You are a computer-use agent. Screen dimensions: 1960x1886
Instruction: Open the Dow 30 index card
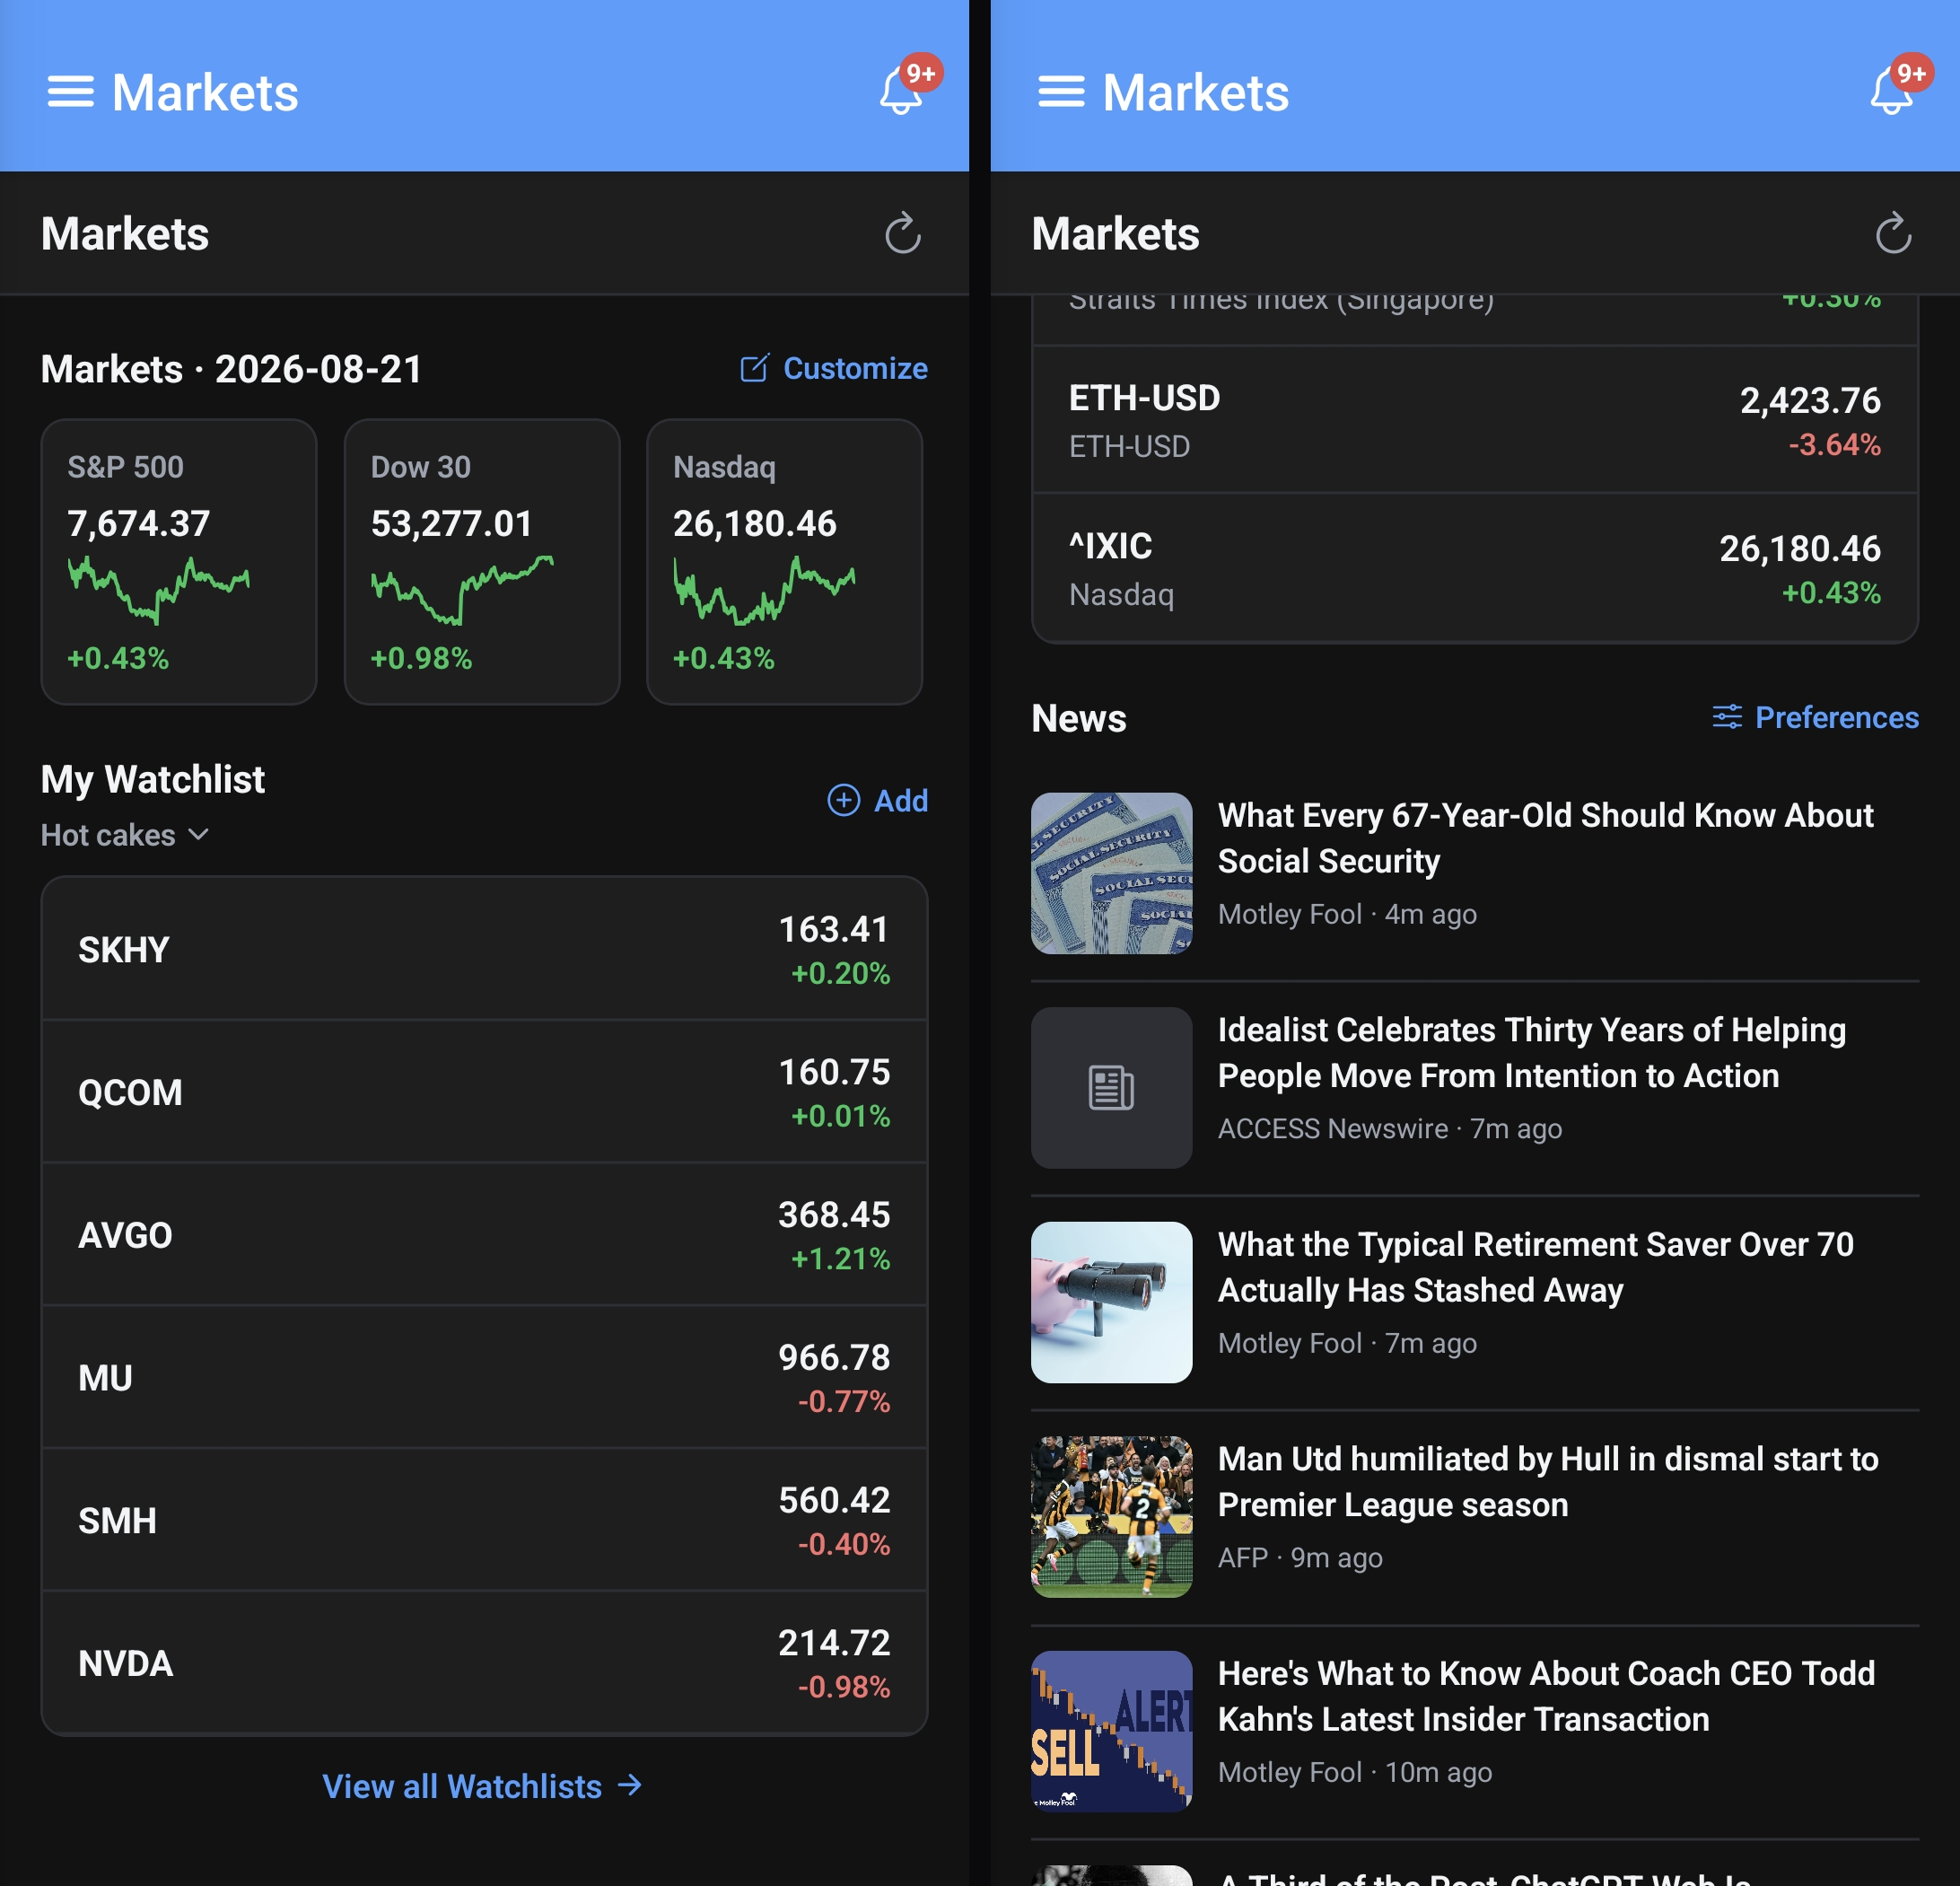click(x=482, y=562)
